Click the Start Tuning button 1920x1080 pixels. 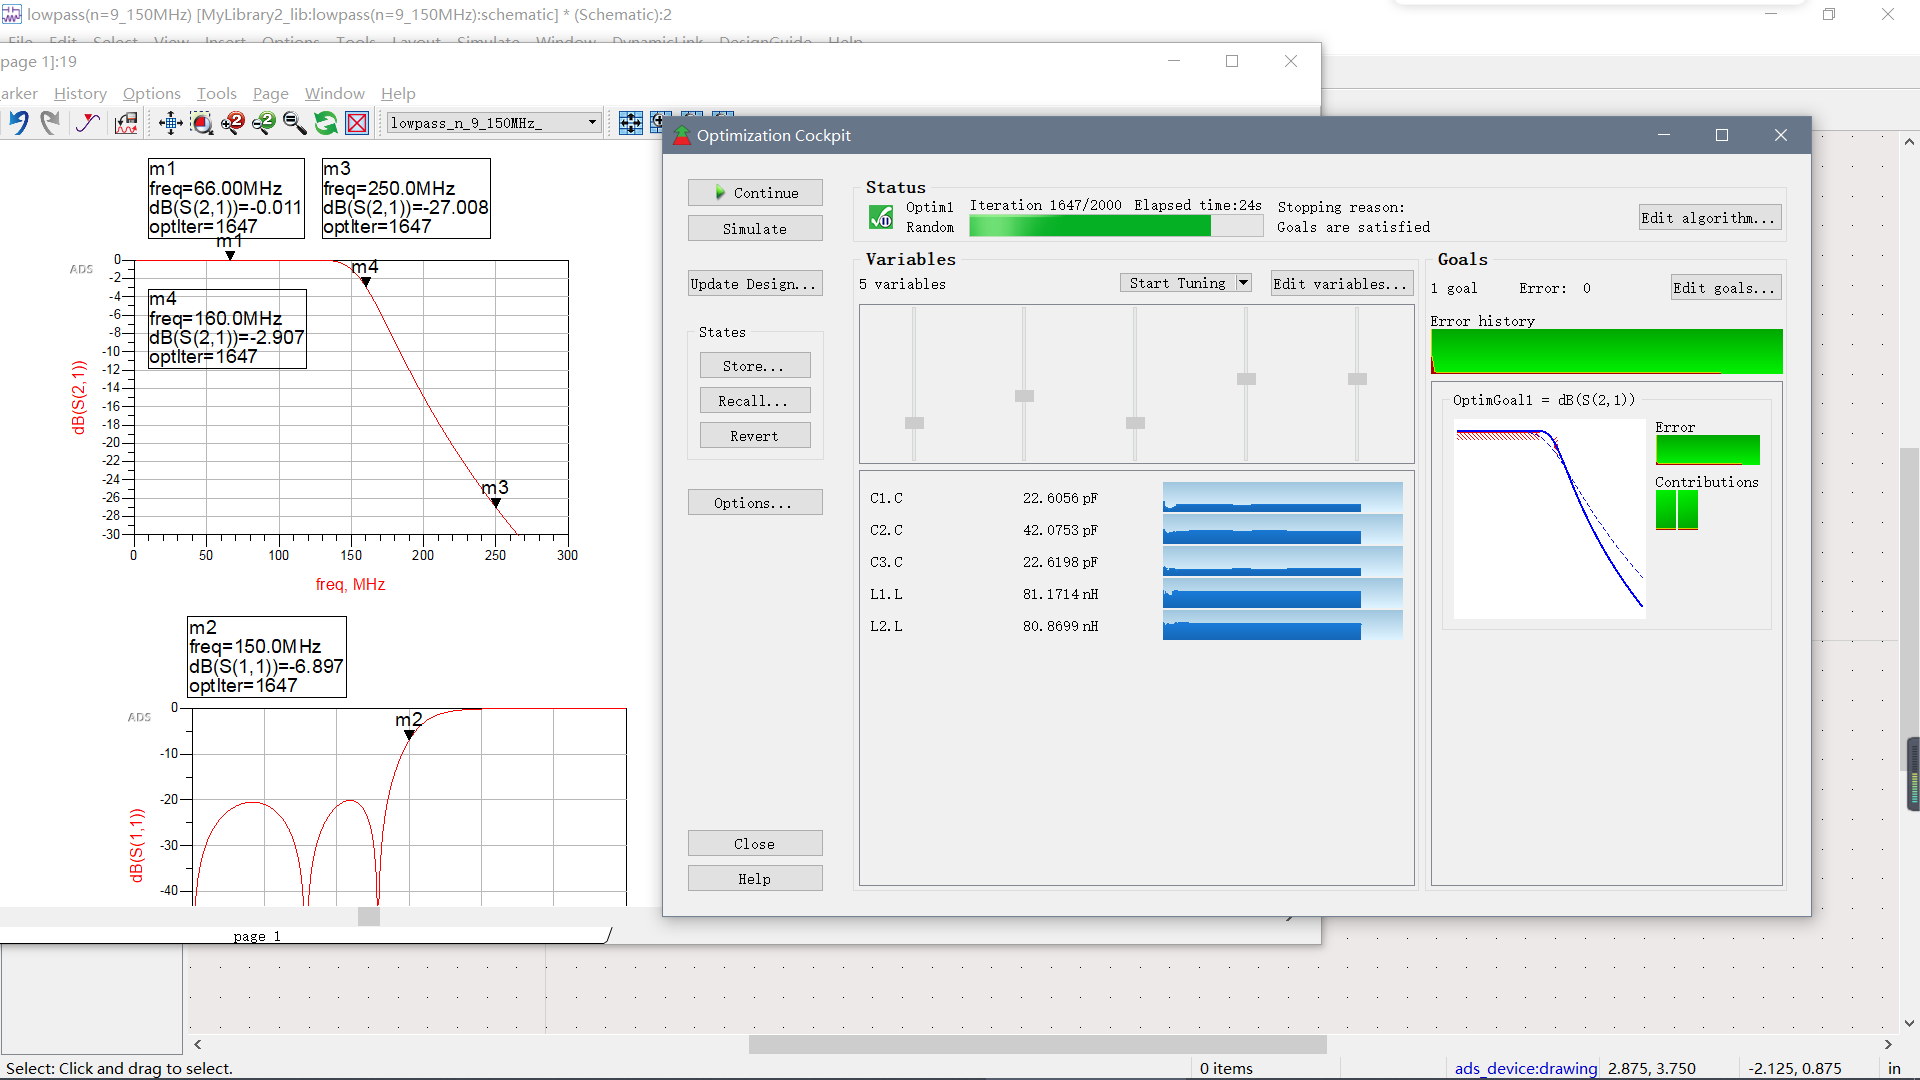pyautogui.click(x=1177, y=283)
